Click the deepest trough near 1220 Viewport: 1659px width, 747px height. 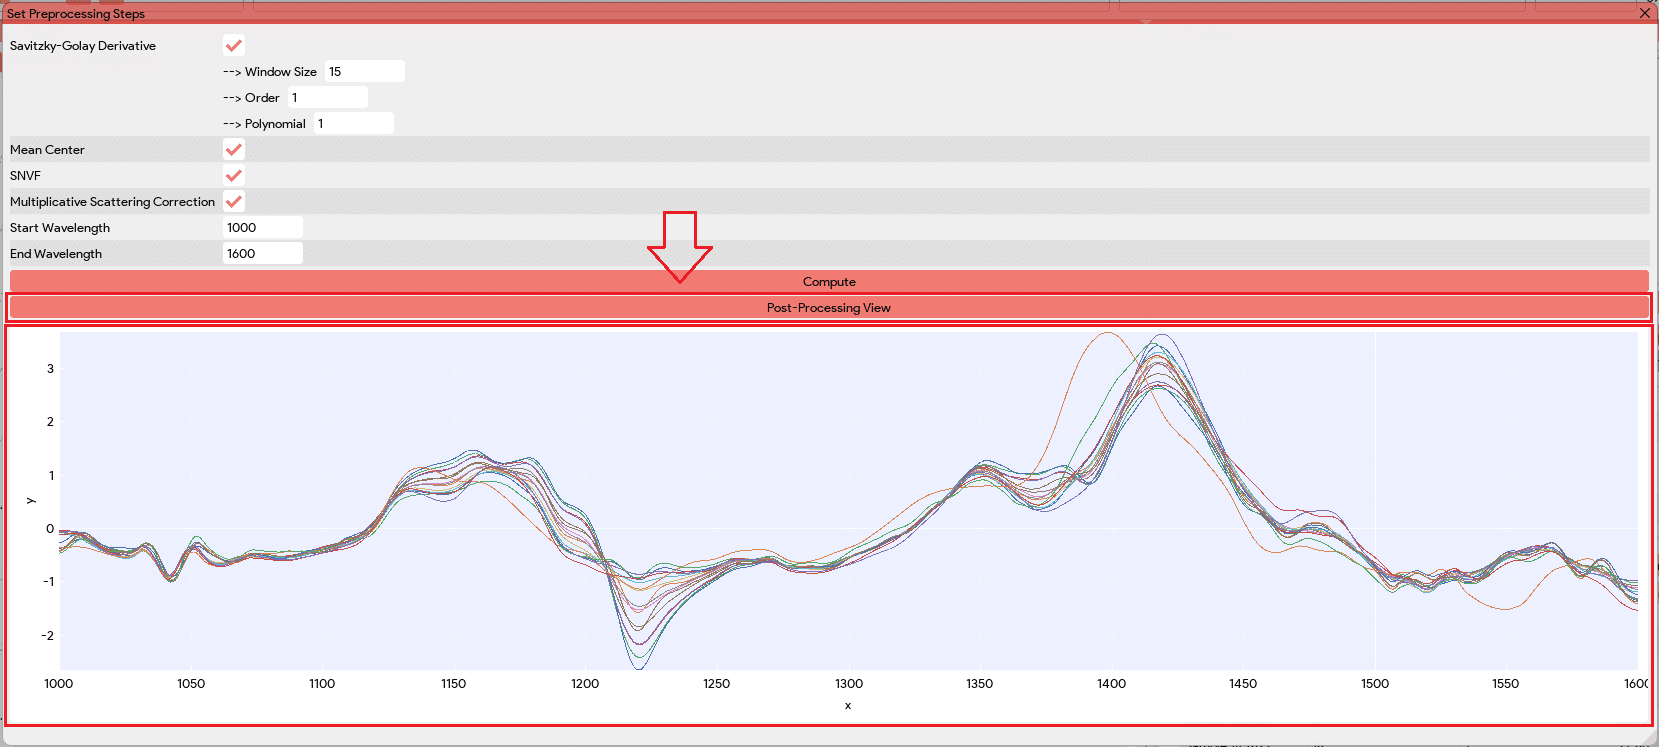[x=638, y=666]
